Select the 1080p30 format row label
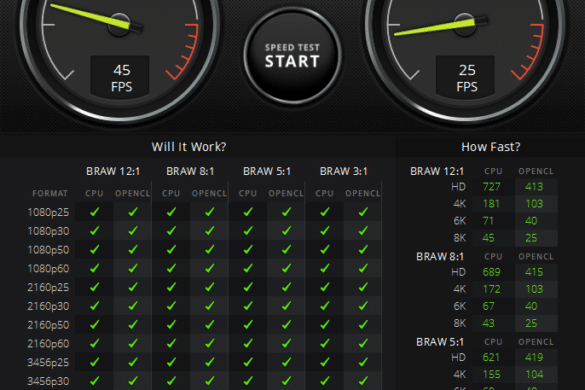The height and width of the screenshot is (390, 585). [48, 231]
